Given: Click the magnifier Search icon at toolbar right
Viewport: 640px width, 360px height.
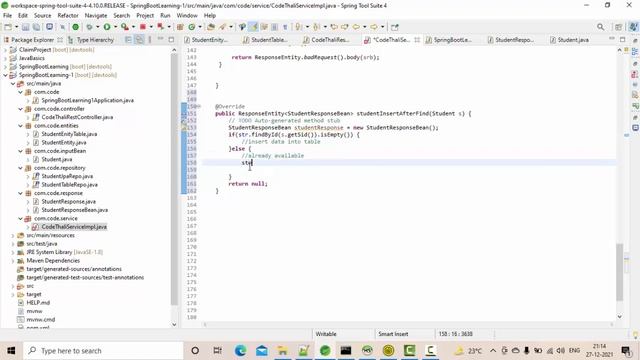Looking at the screenshot, I should point(600,27).
